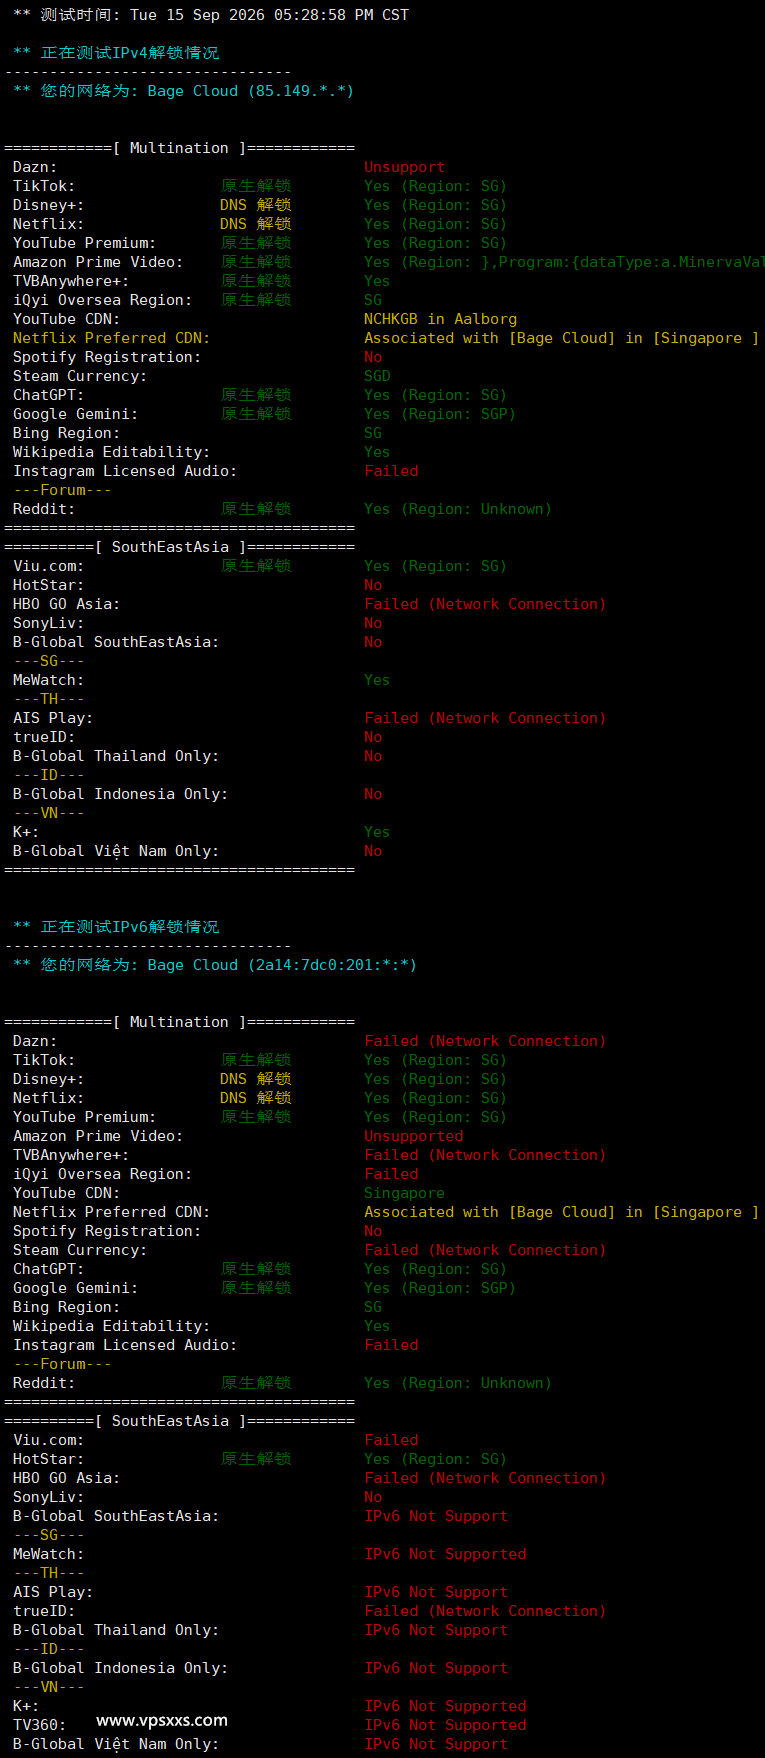
Task: Click 'Failed (Network Connection)' beside TVBAnywhere+
Action: pyautogui.click(x=485, y=1155)
